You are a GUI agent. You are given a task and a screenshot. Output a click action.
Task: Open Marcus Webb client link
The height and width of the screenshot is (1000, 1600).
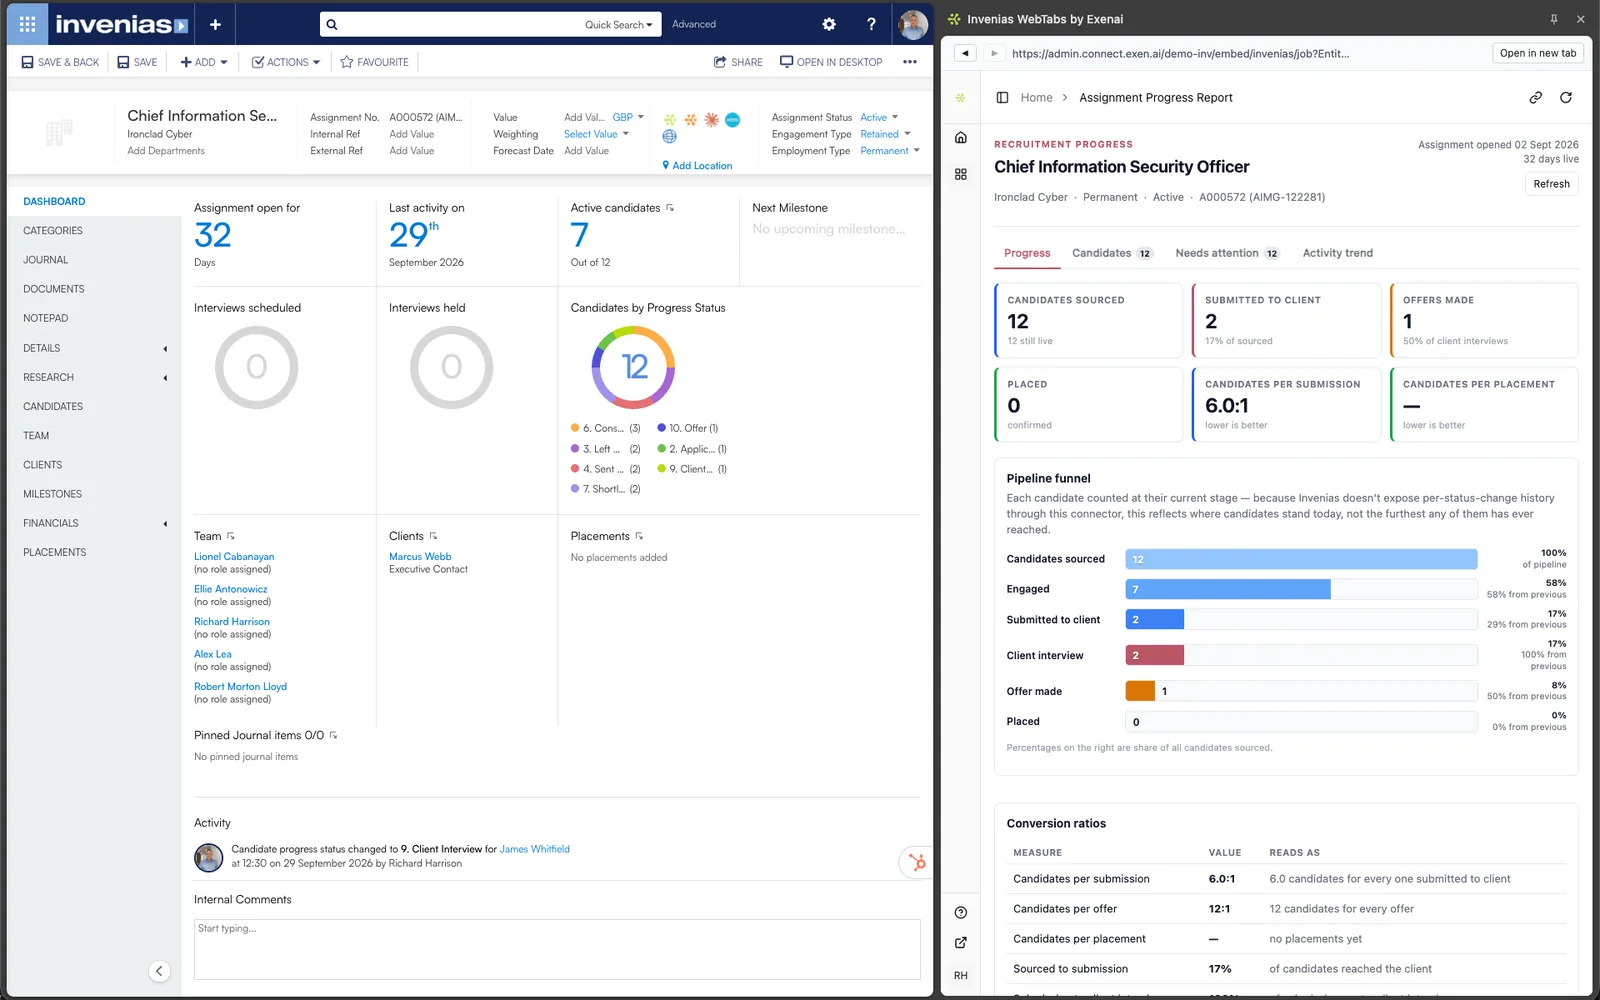click(420, 556)
